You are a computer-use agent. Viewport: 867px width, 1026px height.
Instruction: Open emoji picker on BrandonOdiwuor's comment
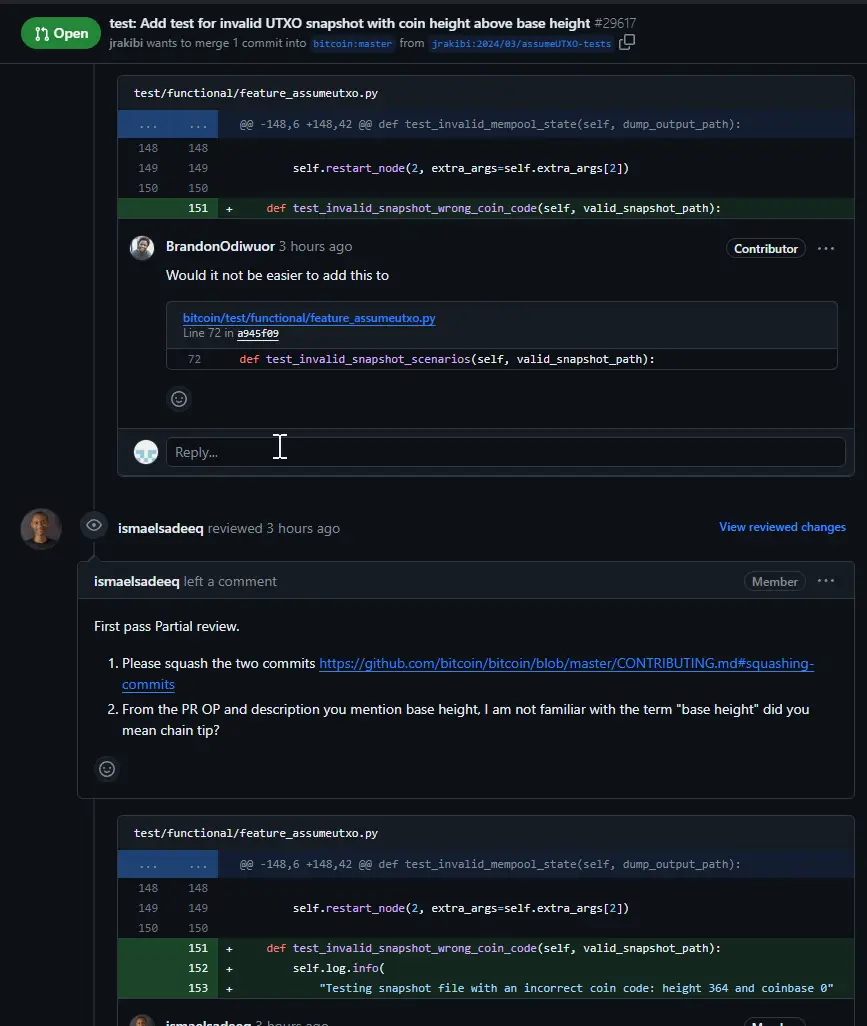178,399
